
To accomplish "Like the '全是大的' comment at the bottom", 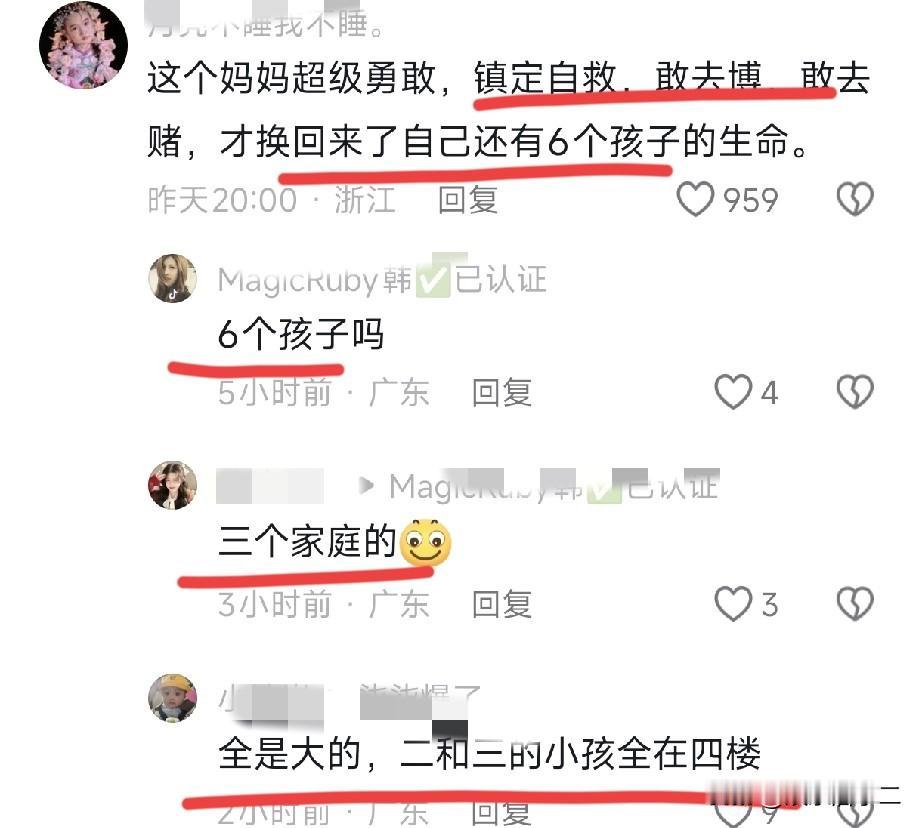I will [733, 814].
